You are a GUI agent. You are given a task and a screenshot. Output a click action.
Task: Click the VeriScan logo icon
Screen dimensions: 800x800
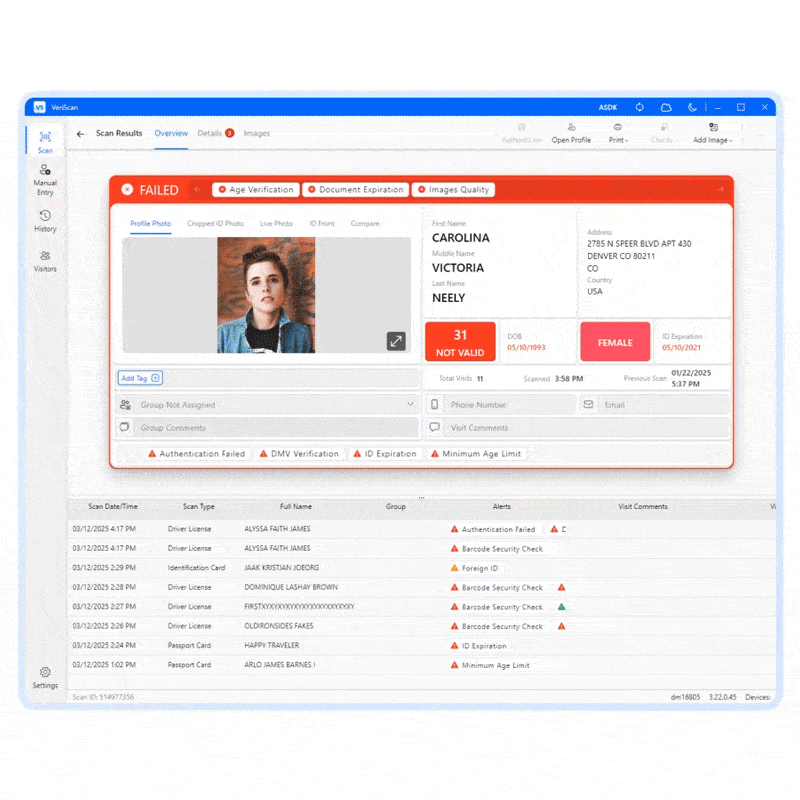point(39,107)
